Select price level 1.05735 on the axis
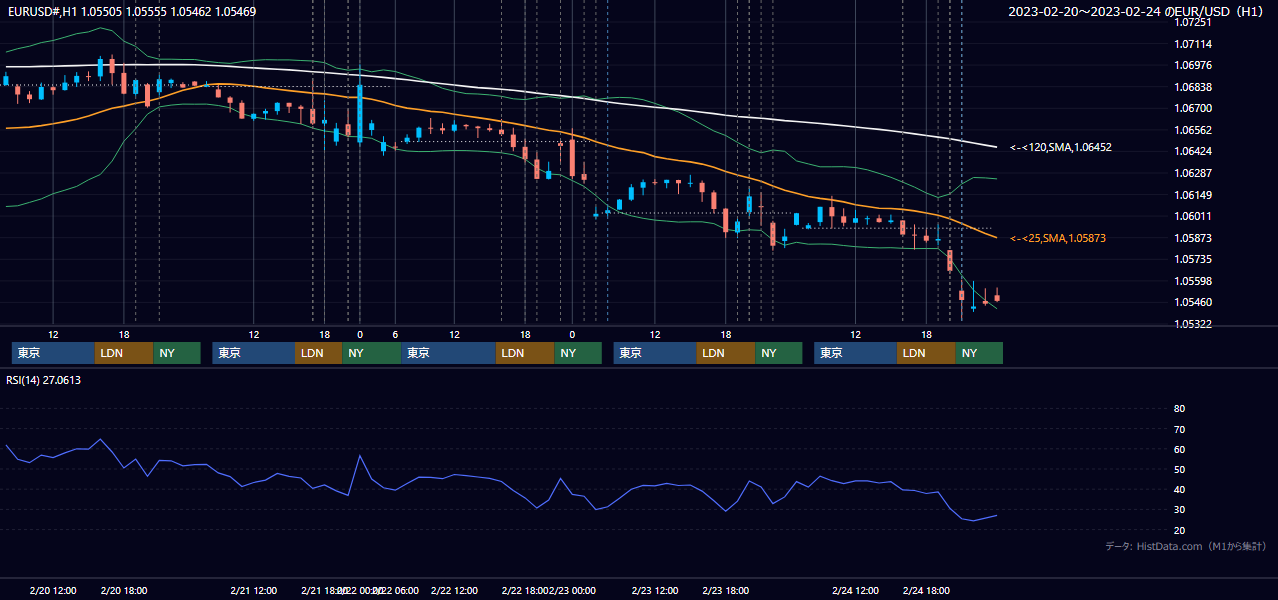Image resolution: width=1278 pixels, height=600 pixels. [x=1193, y=259]
